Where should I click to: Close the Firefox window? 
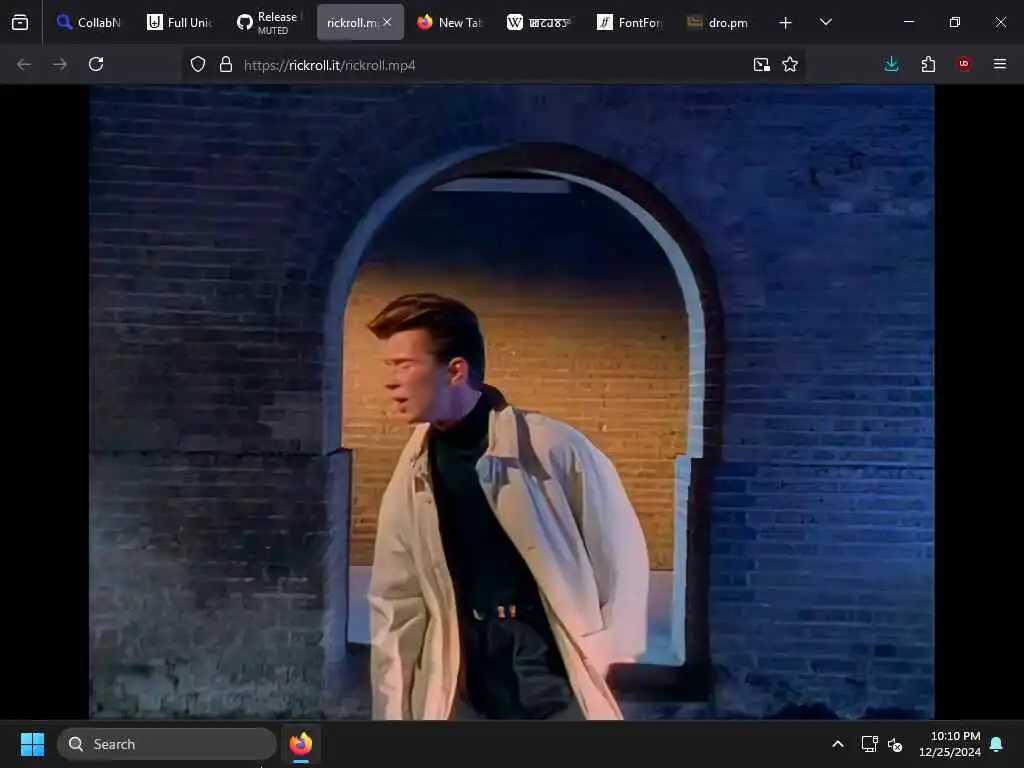[x=1000, y=23]
